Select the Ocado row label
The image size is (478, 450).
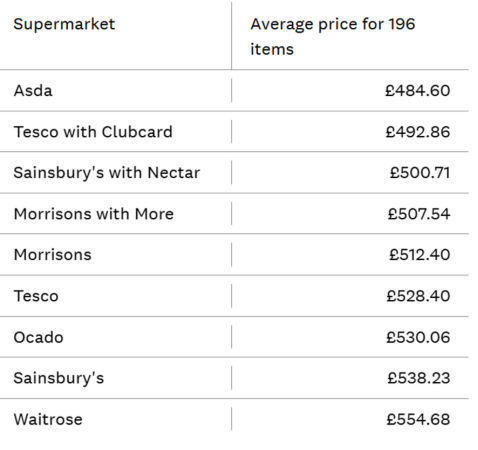coord(38,337)
